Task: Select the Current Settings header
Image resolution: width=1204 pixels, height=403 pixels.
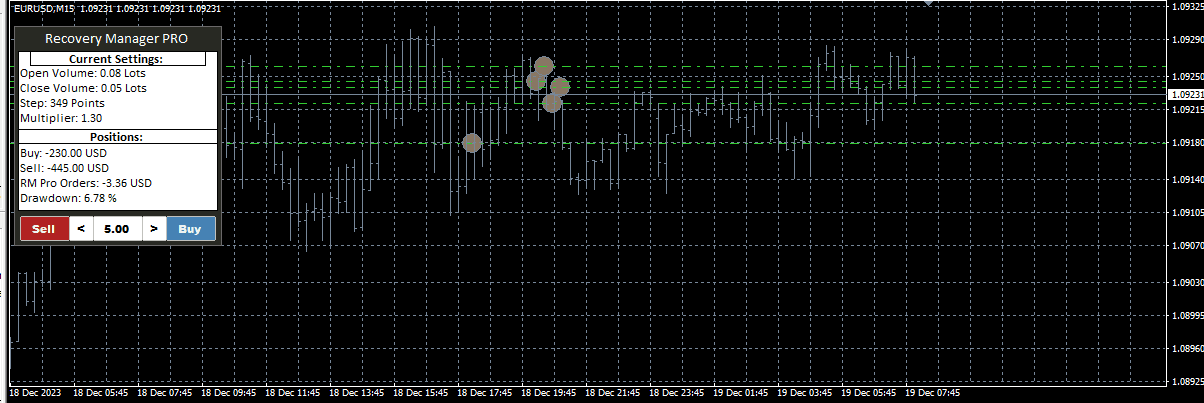Action: [117, 59]
